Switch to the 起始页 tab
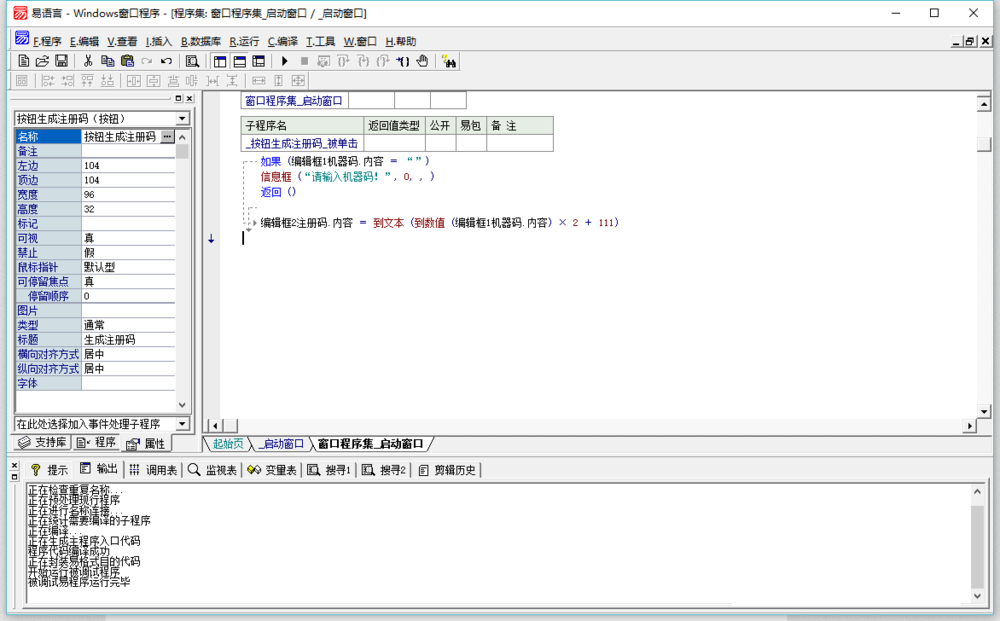1000x621 pixels. 227,444
